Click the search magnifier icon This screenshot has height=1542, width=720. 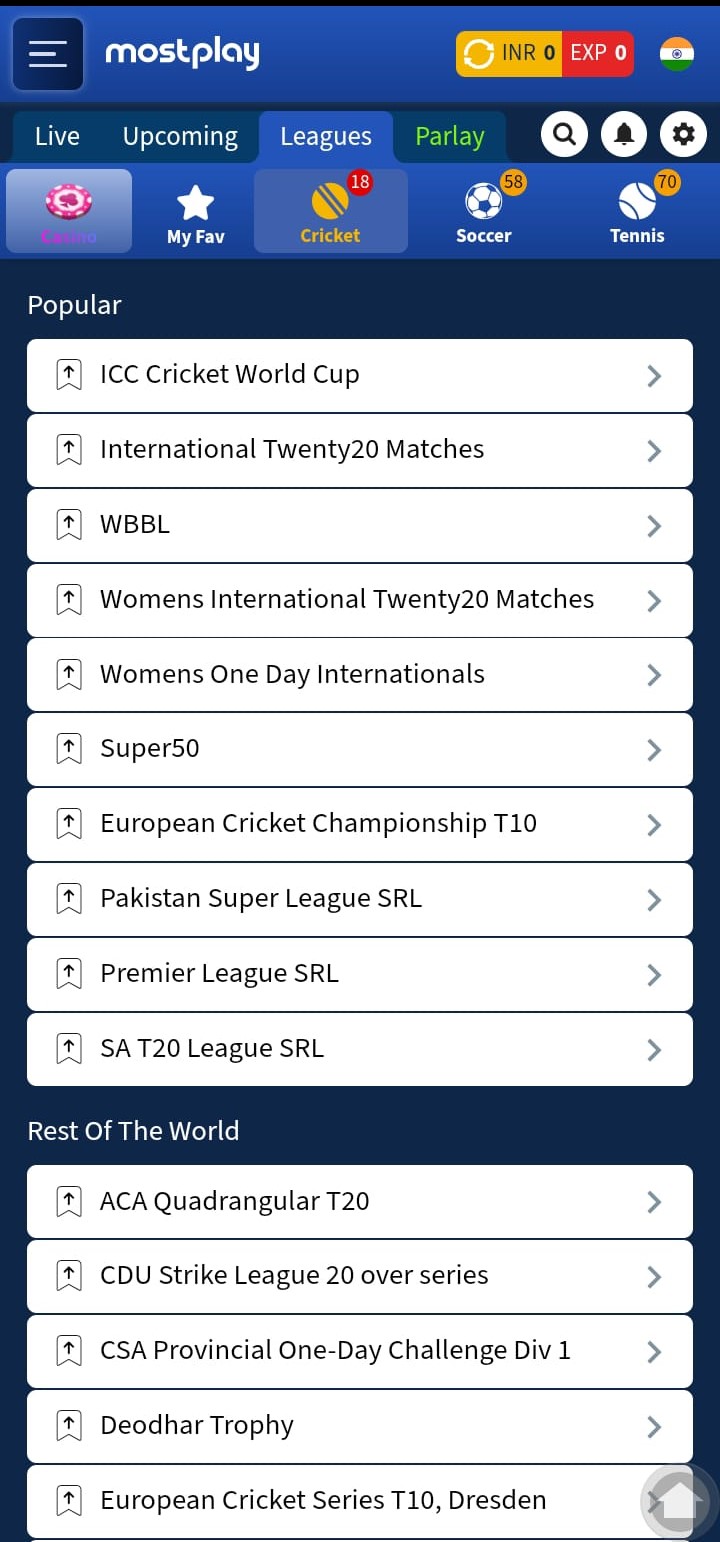tap(564, 134)
